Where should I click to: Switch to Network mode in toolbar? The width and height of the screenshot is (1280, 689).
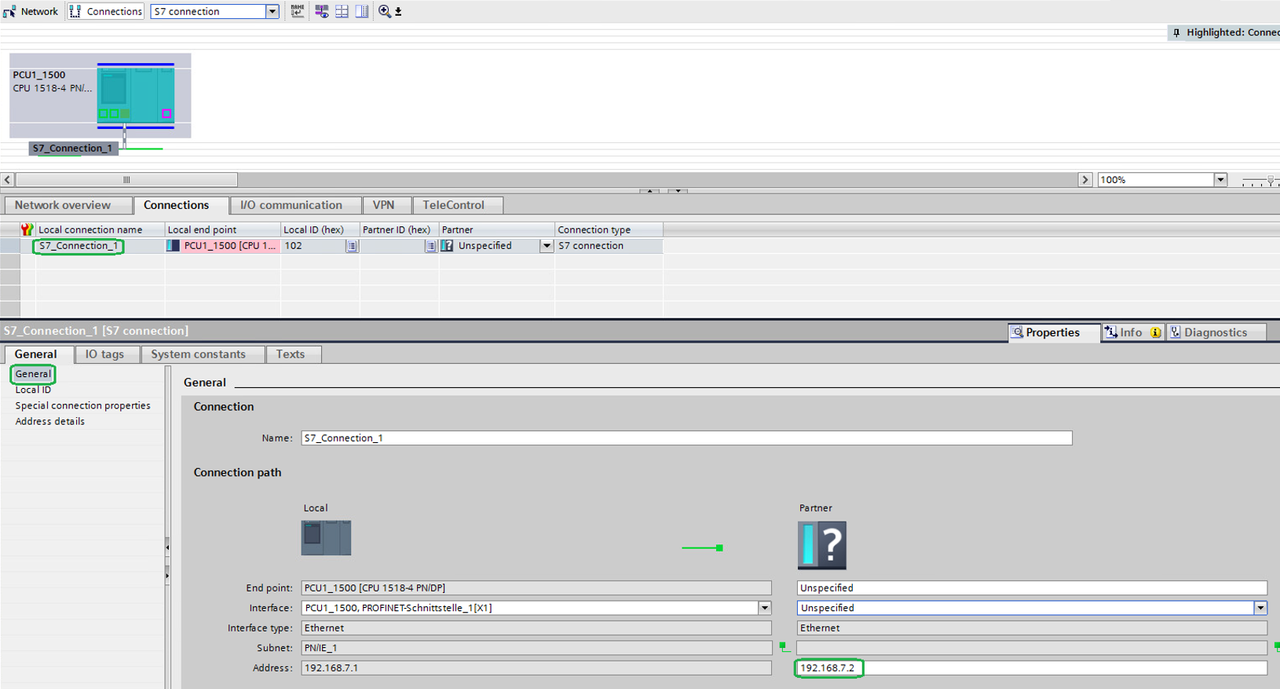point(31,11)
